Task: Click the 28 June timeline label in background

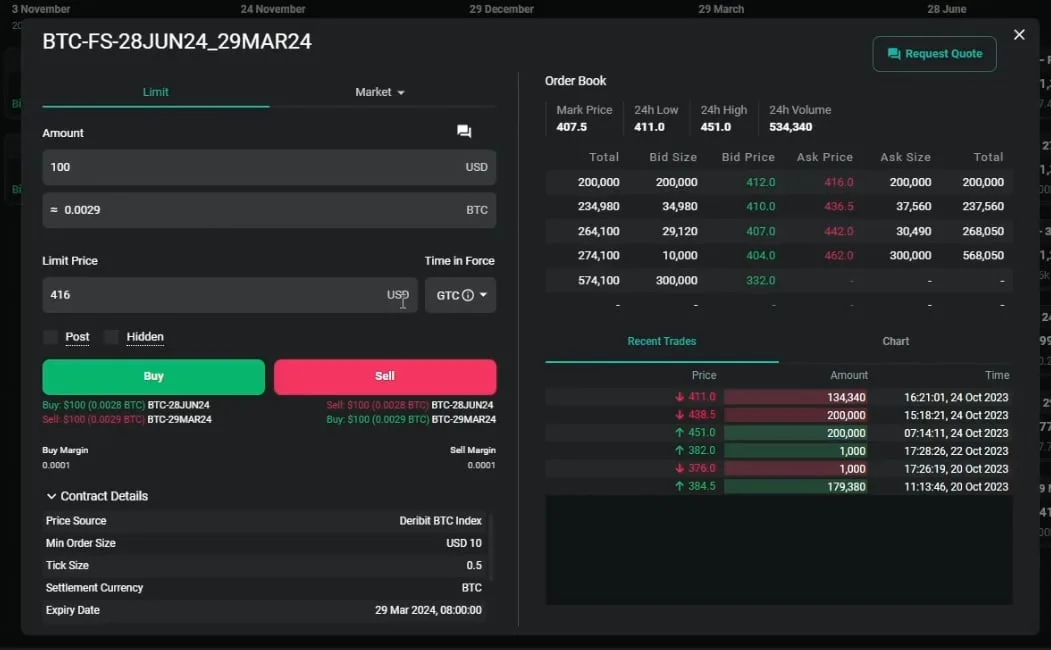Action: coord(946,9)
